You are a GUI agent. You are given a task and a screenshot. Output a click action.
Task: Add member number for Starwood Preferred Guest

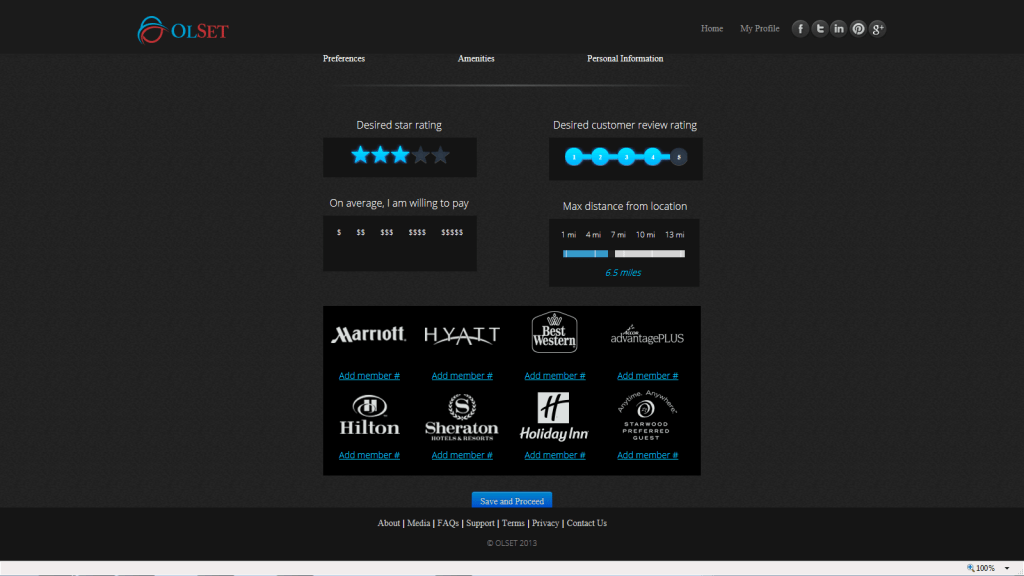(x=647, y=455)
